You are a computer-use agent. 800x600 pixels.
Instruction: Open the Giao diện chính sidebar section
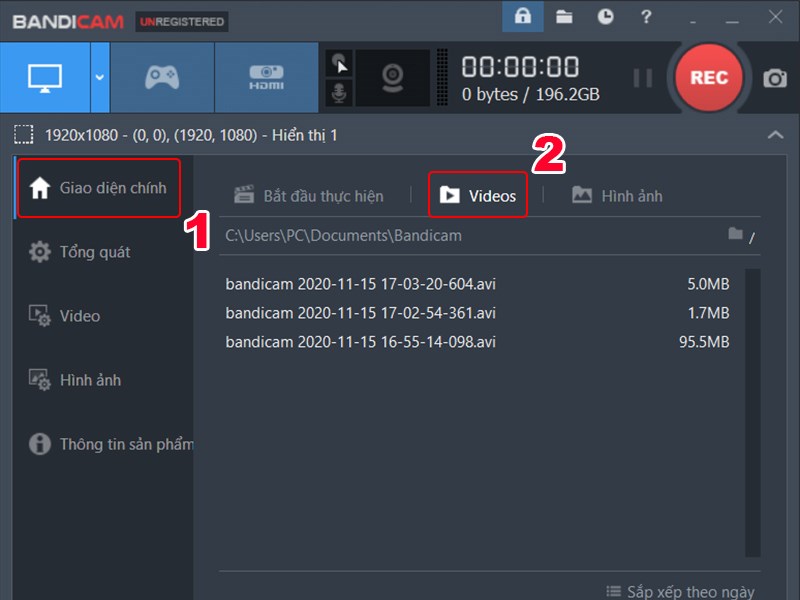click(x=99, y=188)
